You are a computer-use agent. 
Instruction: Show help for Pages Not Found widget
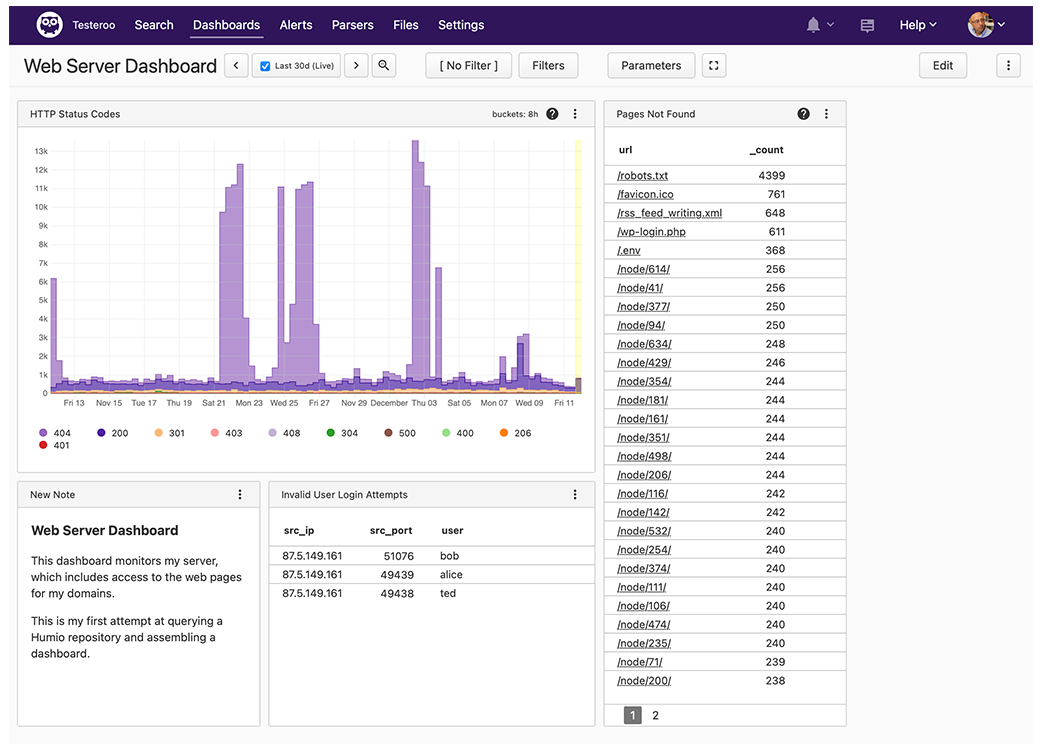[803, 114]
